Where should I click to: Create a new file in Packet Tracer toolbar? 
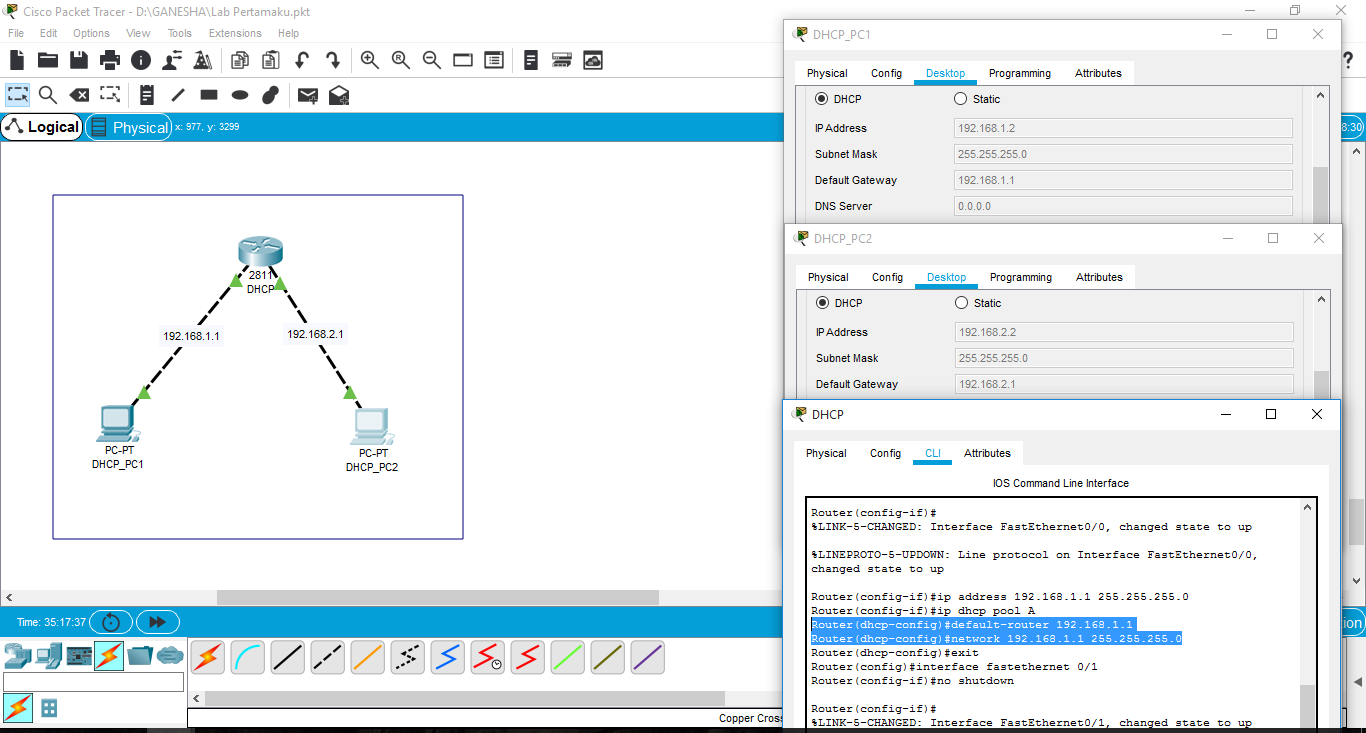pyautogui.click(x=17, y=60)
